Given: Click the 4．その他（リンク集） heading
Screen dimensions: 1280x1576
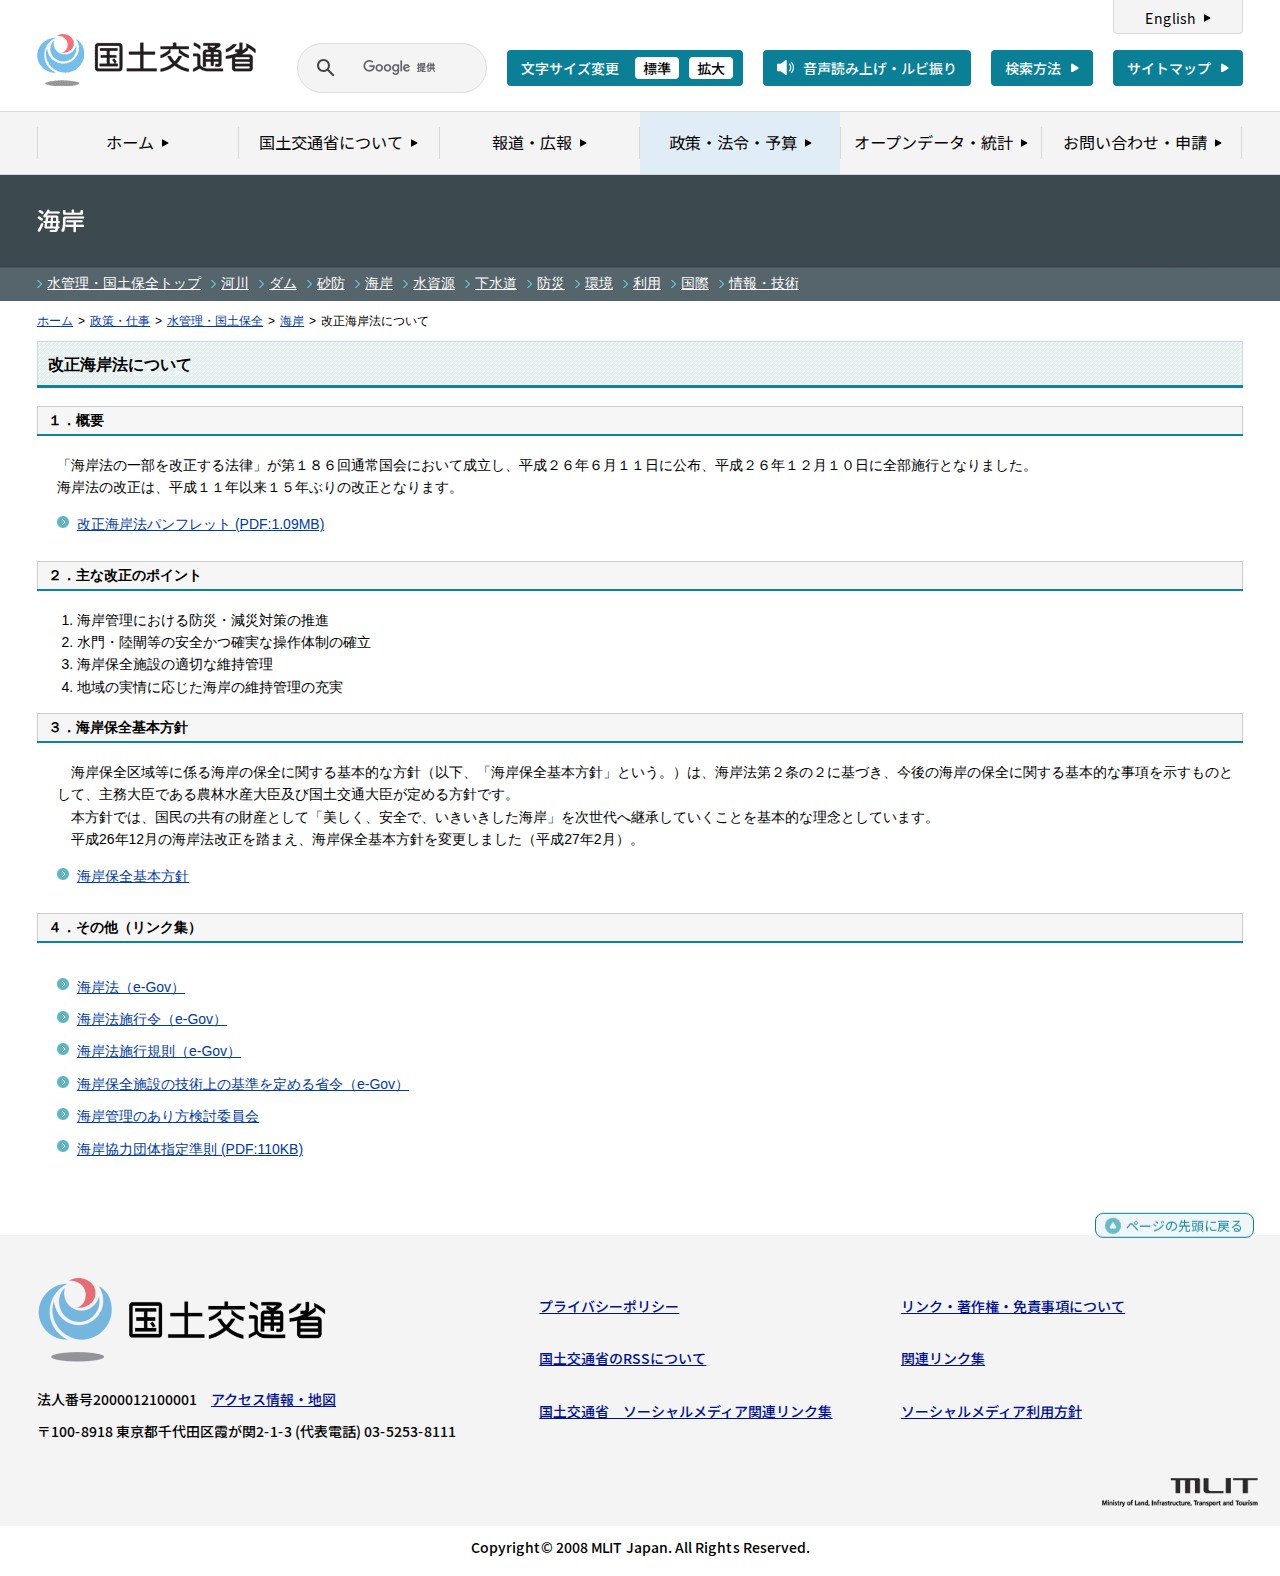Looking at the screenshot, I should click(x=640, y=928).
